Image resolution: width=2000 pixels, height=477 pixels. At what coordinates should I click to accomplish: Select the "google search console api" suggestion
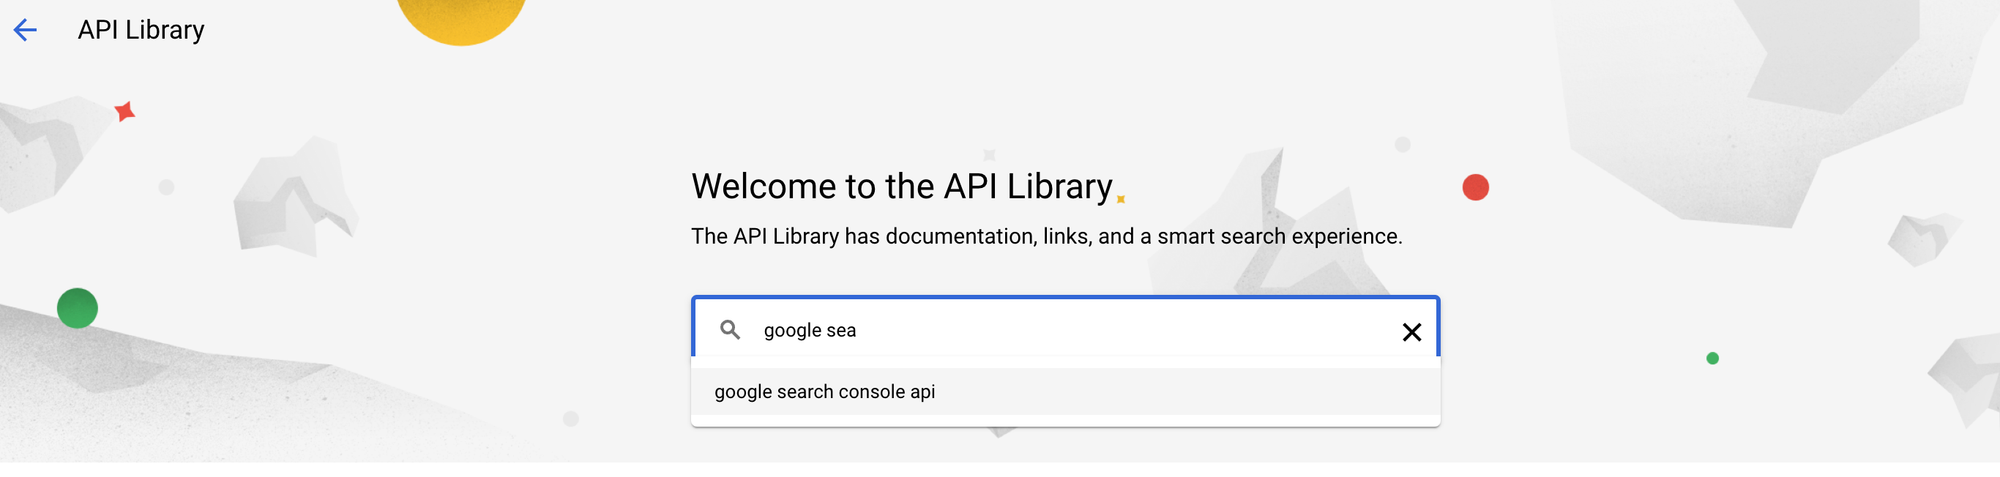coord(825,392)
